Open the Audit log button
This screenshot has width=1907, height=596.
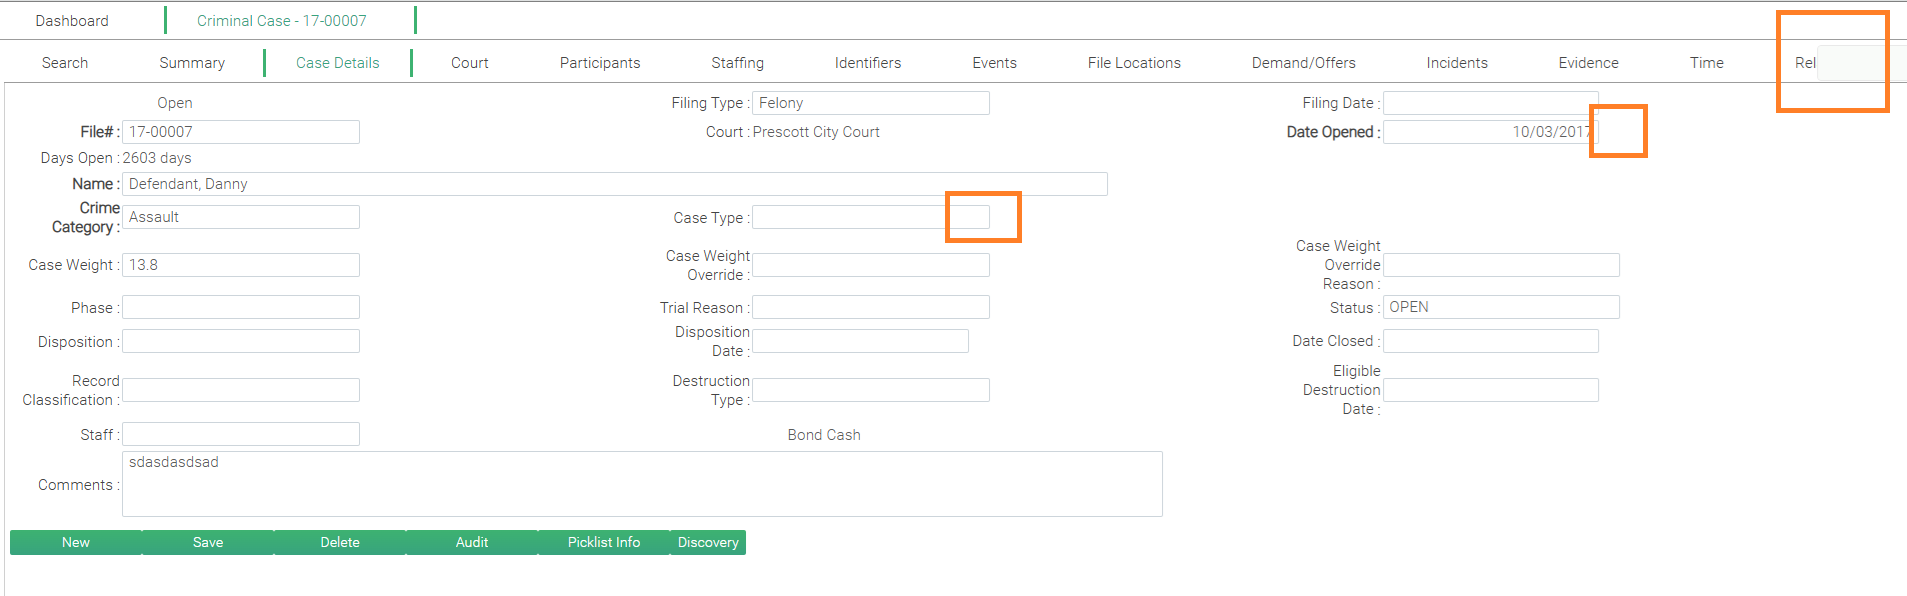tap(472, 542)
